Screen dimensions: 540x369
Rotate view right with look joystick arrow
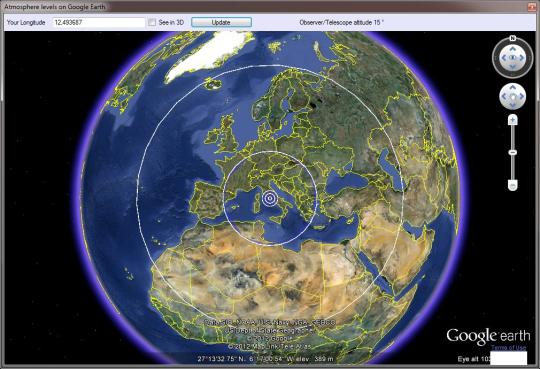pos(522,58)
